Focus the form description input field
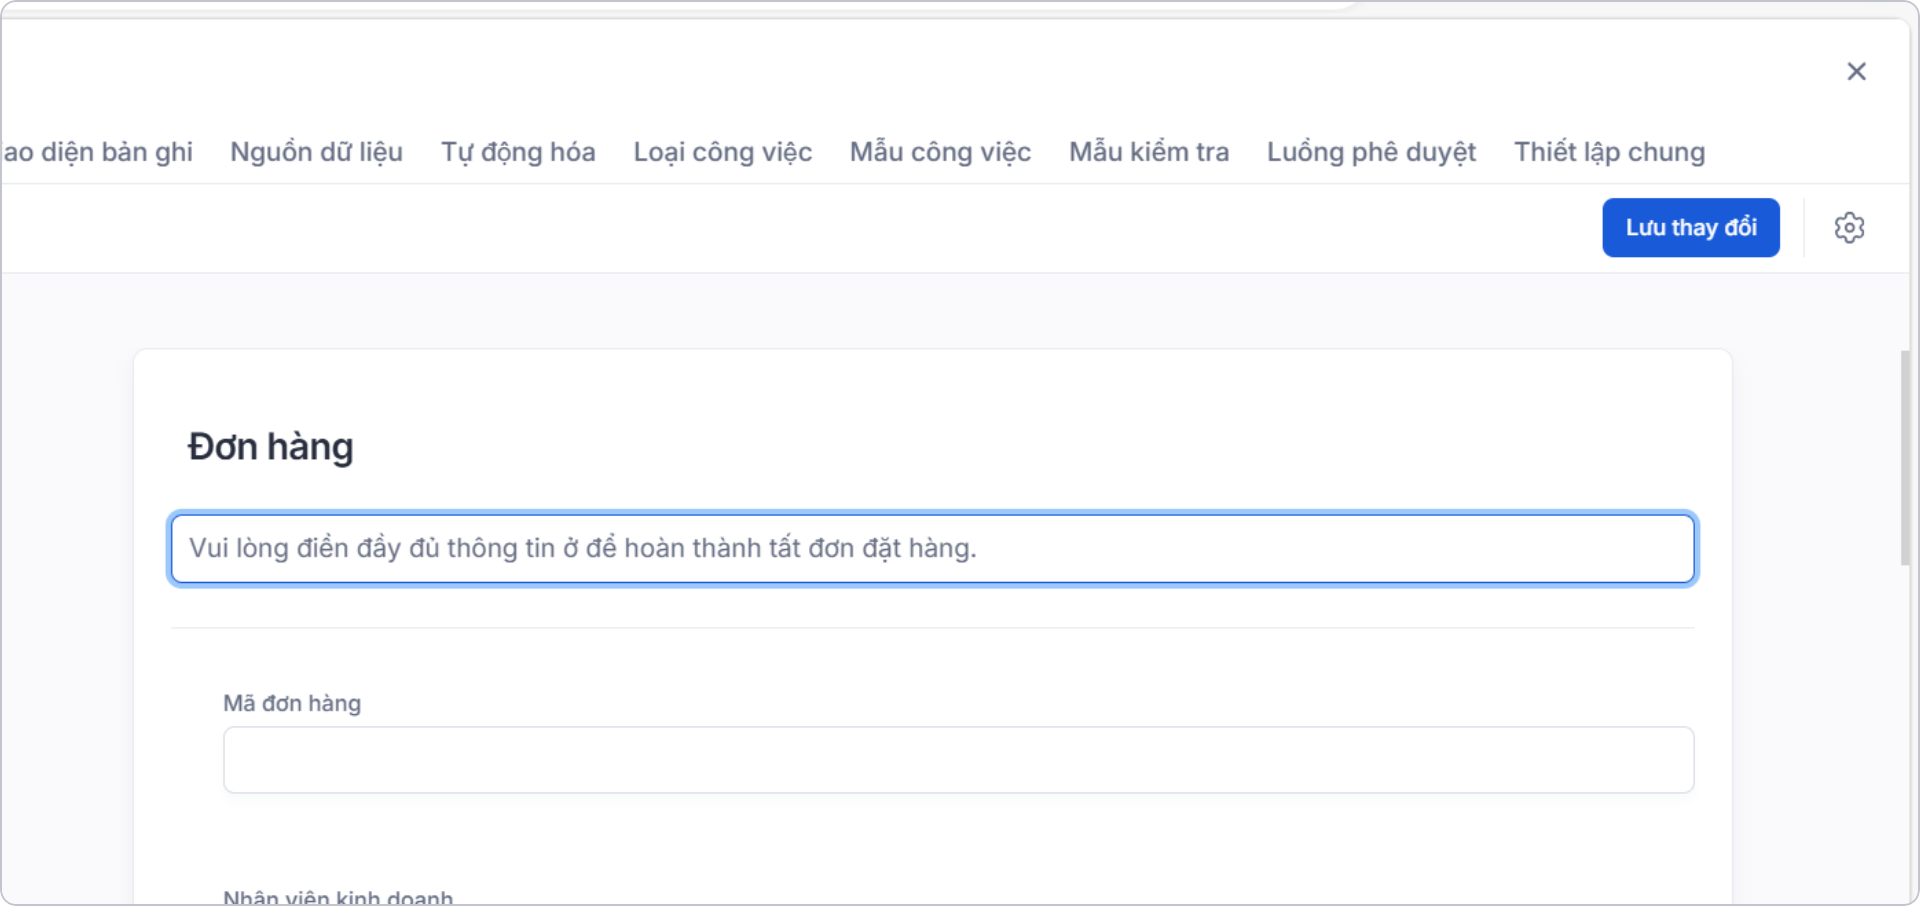1920x906 pixels. 933,548
